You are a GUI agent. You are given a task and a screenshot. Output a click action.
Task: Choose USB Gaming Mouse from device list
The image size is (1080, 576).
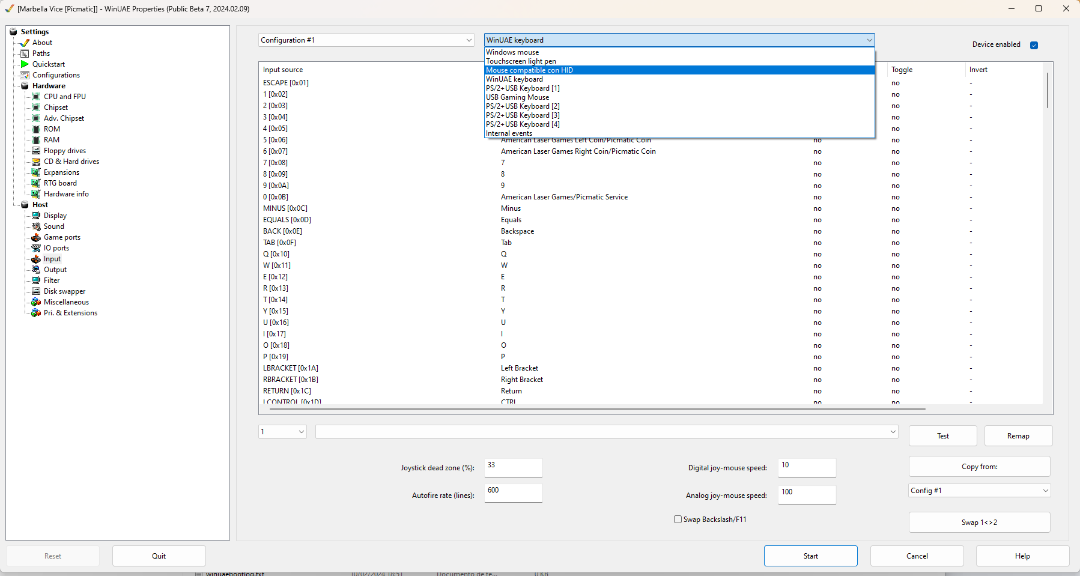[x=517, y=97]
